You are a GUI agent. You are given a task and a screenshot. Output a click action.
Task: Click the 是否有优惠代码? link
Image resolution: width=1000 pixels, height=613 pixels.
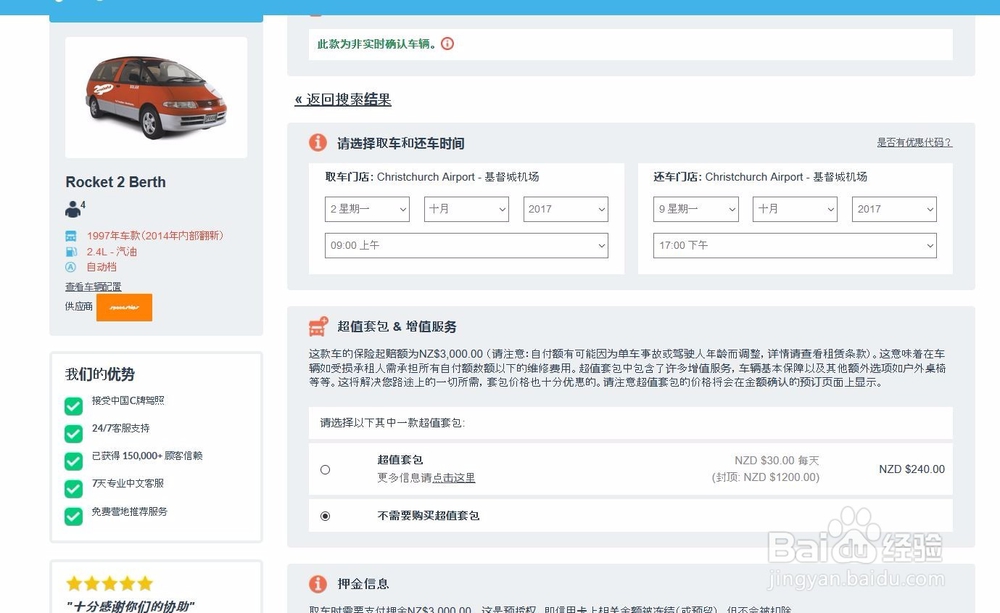coord(914,142)
